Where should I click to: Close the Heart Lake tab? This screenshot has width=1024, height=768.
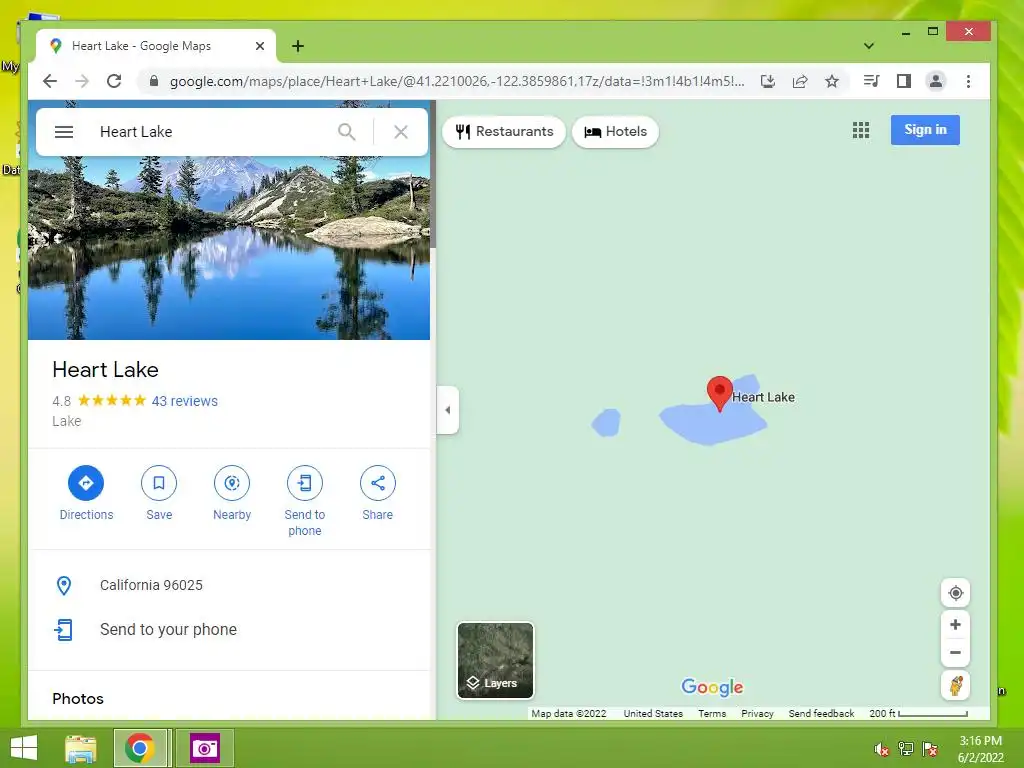[x=260, y=46]
